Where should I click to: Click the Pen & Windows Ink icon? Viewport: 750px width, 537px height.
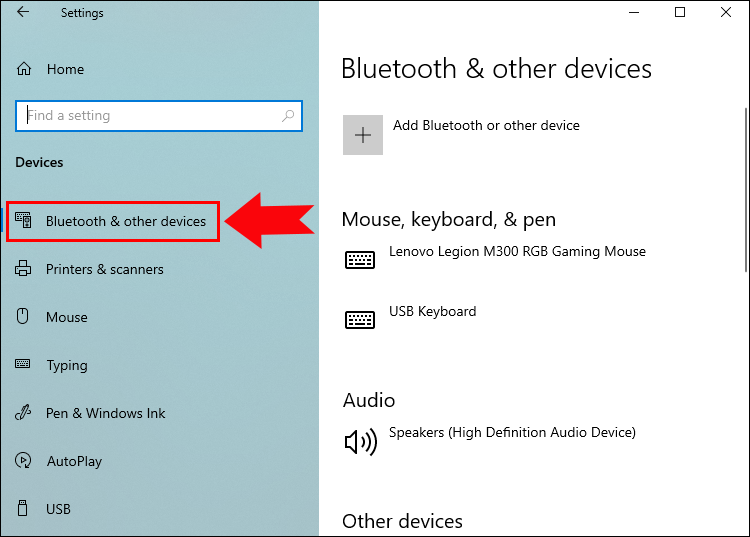24,413
